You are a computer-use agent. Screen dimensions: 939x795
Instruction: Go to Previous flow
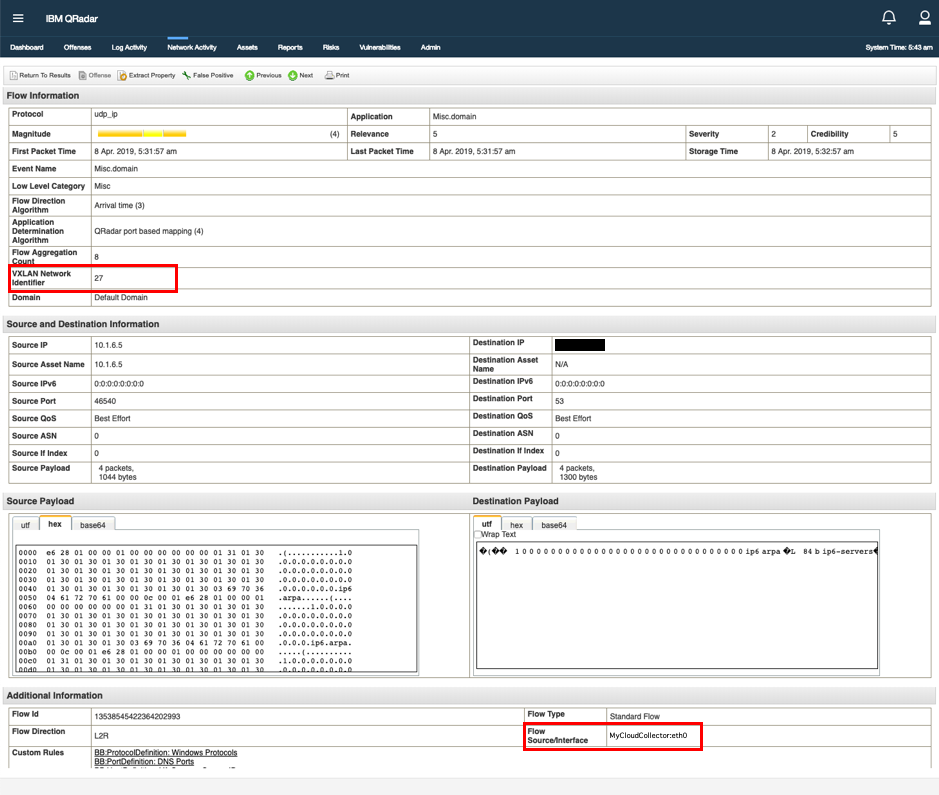tap(263, 75)
